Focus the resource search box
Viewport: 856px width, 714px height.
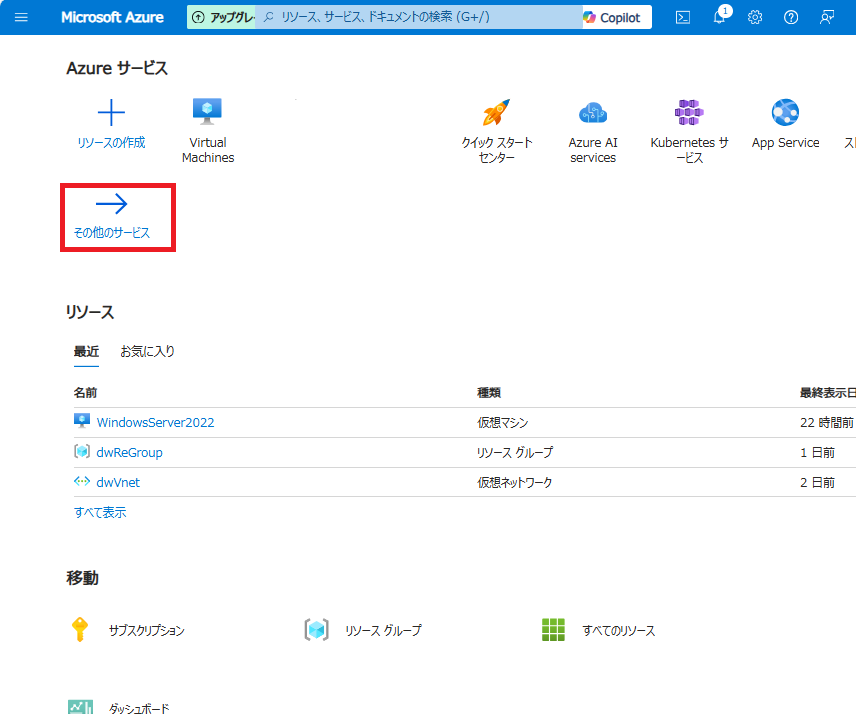click(418, 17)
